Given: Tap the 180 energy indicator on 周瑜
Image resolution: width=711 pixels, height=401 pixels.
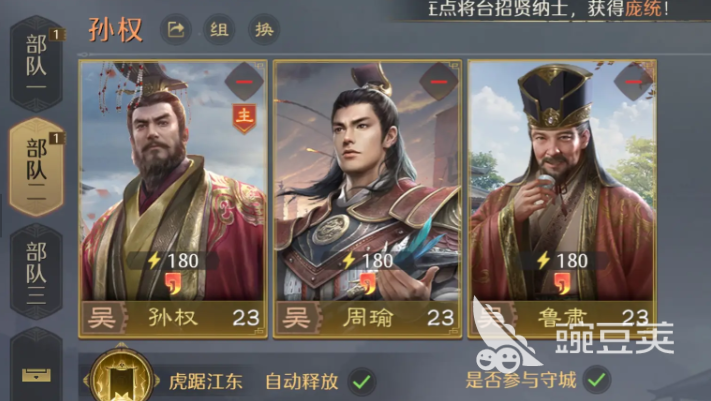Looking at the screenshot, I should click(x=368, y=260).
